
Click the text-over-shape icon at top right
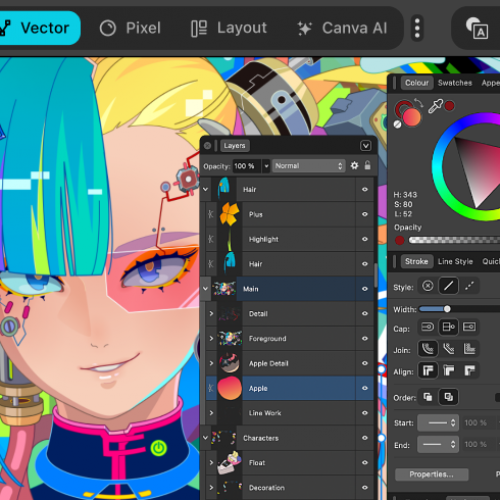477,28
